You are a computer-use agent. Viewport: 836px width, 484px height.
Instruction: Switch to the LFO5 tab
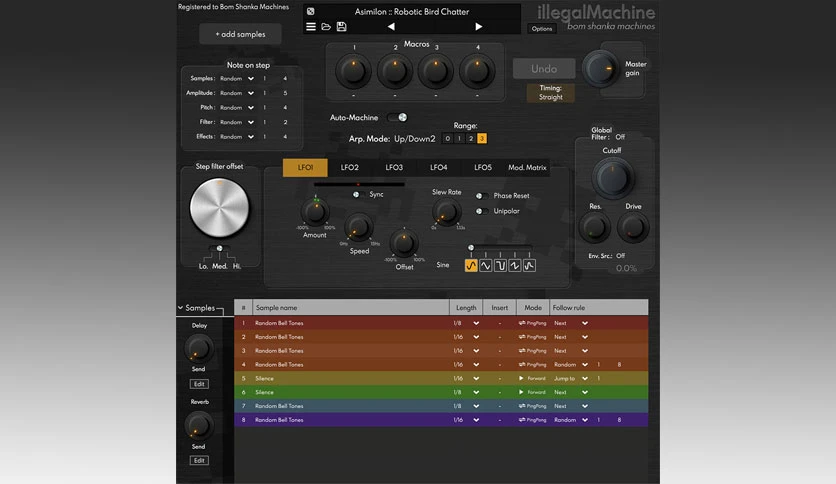point(483,167)
